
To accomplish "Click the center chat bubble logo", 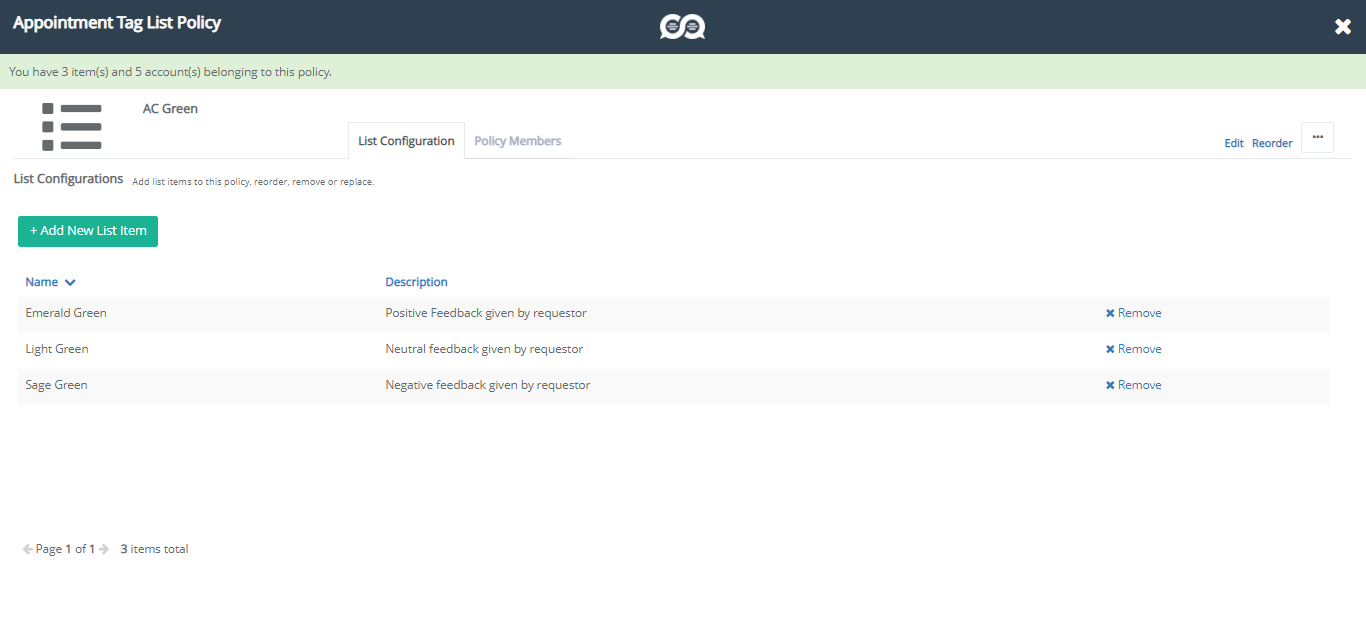I will click(682, 27).
